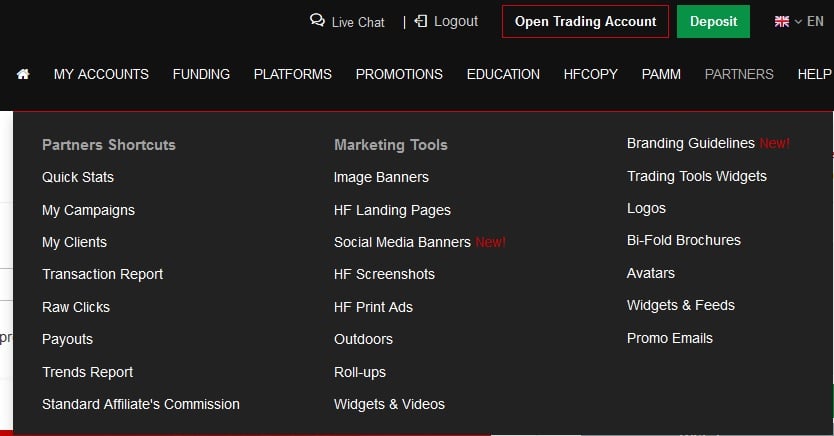Open the PLATFORMS menu
Screen dimensions: 834x436
(293, 74)
